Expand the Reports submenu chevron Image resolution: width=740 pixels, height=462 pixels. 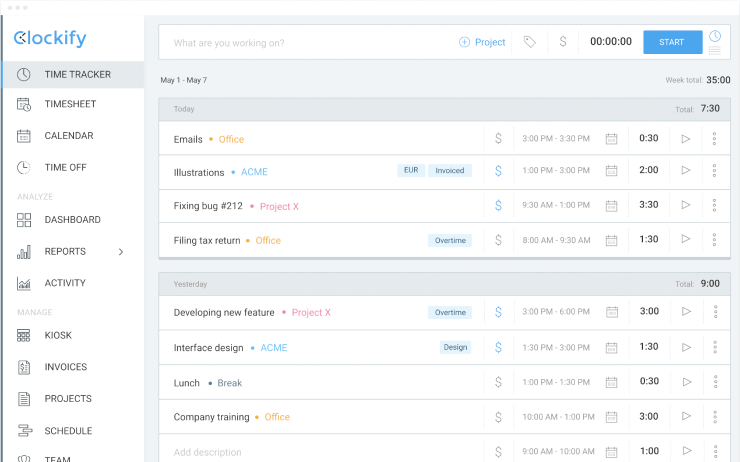pos(121,252)
